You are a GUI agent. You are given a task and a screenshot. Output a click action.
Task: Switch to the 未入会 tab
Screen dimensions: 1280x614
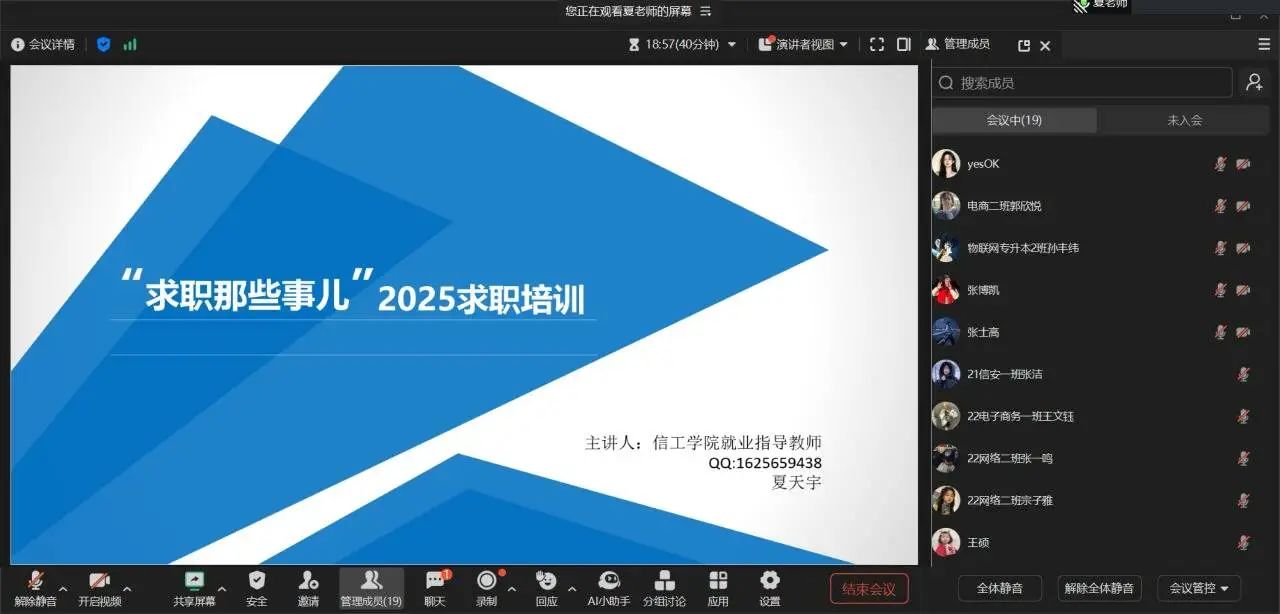pos(1184,120)
